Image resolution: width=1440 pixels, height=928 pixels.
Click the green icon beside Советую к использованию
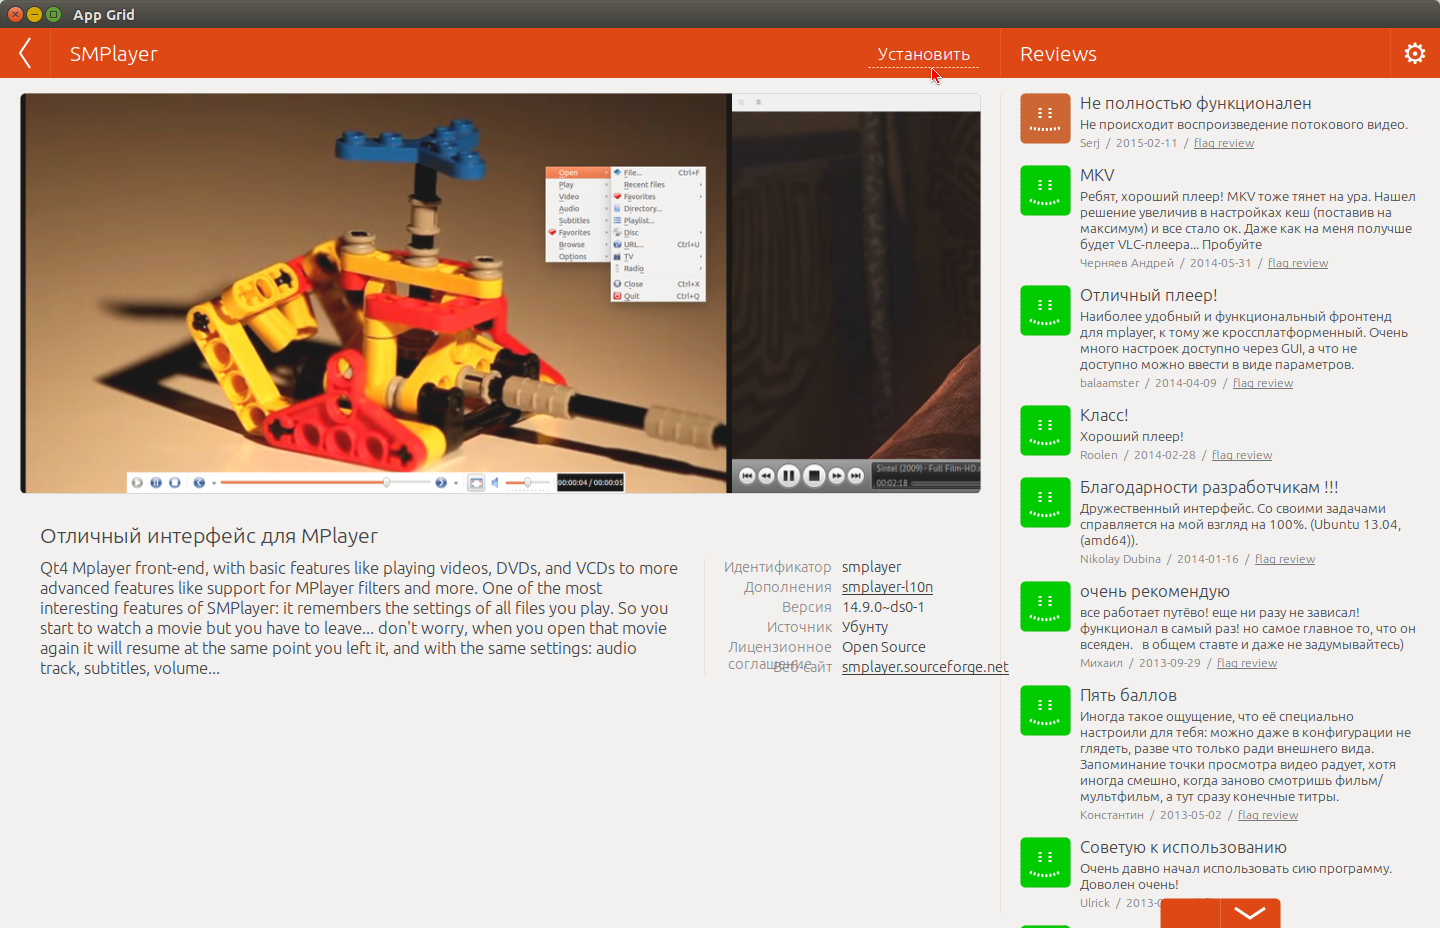(1045, 863)
